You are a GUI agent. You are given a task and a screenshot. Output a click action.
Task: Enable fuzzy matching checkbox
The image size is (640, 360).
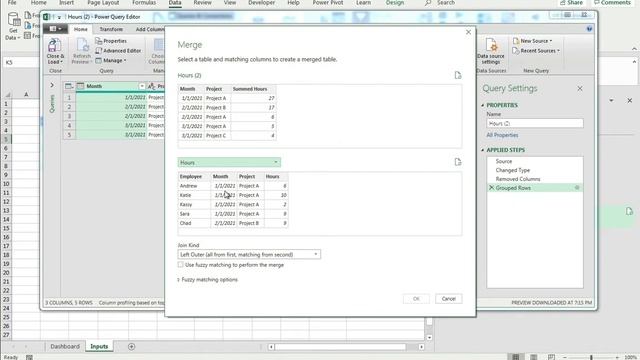point(180,265)
